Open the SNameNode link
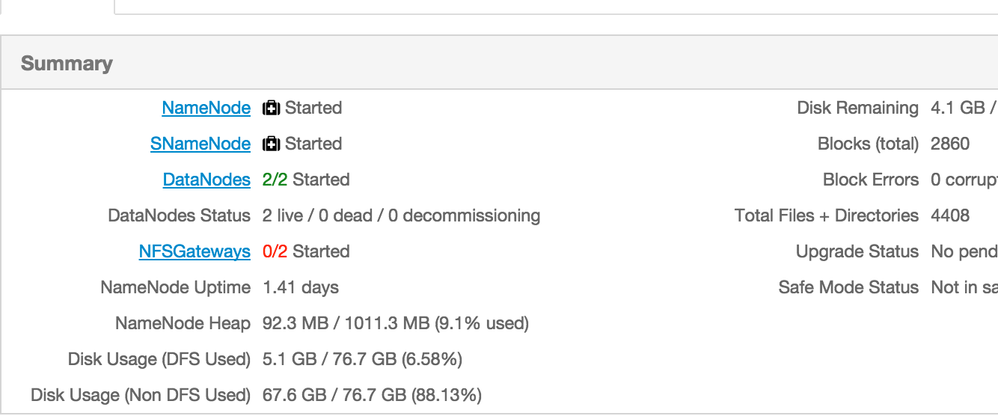 coord(200,144)
